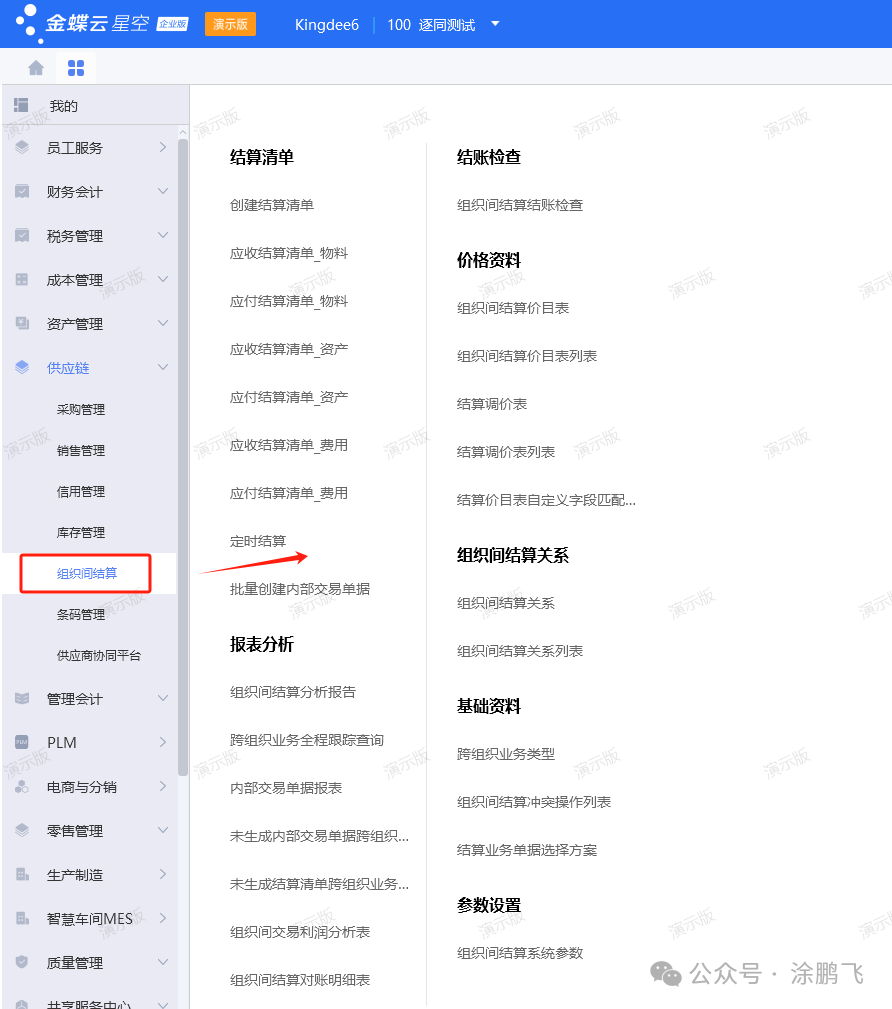
Task: Open the four-square app grid icon
Action: [x=76, y=68]
